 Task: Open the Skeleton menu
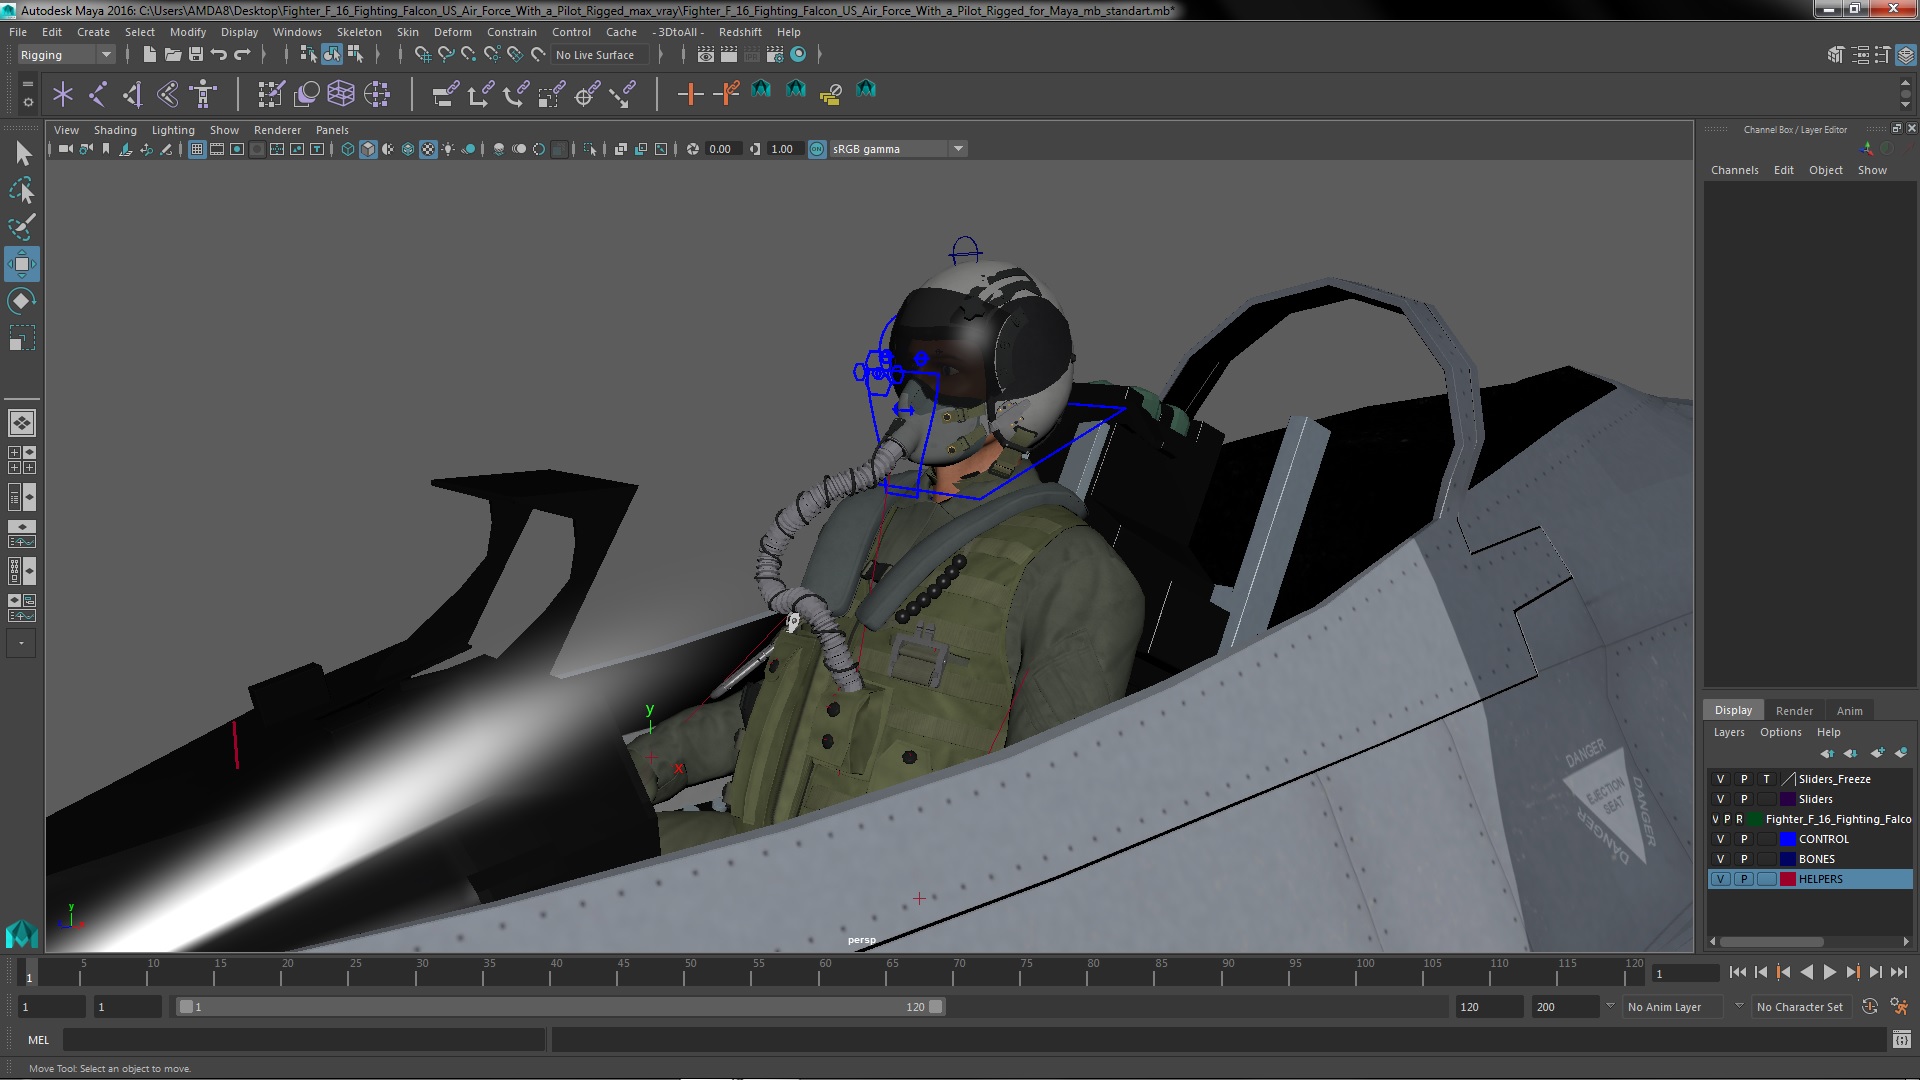click(x=359, y=32)
